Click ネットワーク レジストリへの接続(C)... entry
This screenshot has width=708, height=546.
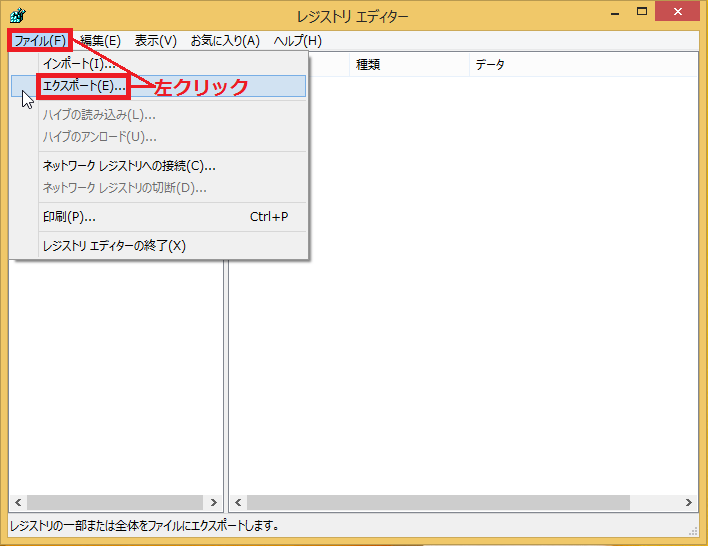[x=158, y=166]
